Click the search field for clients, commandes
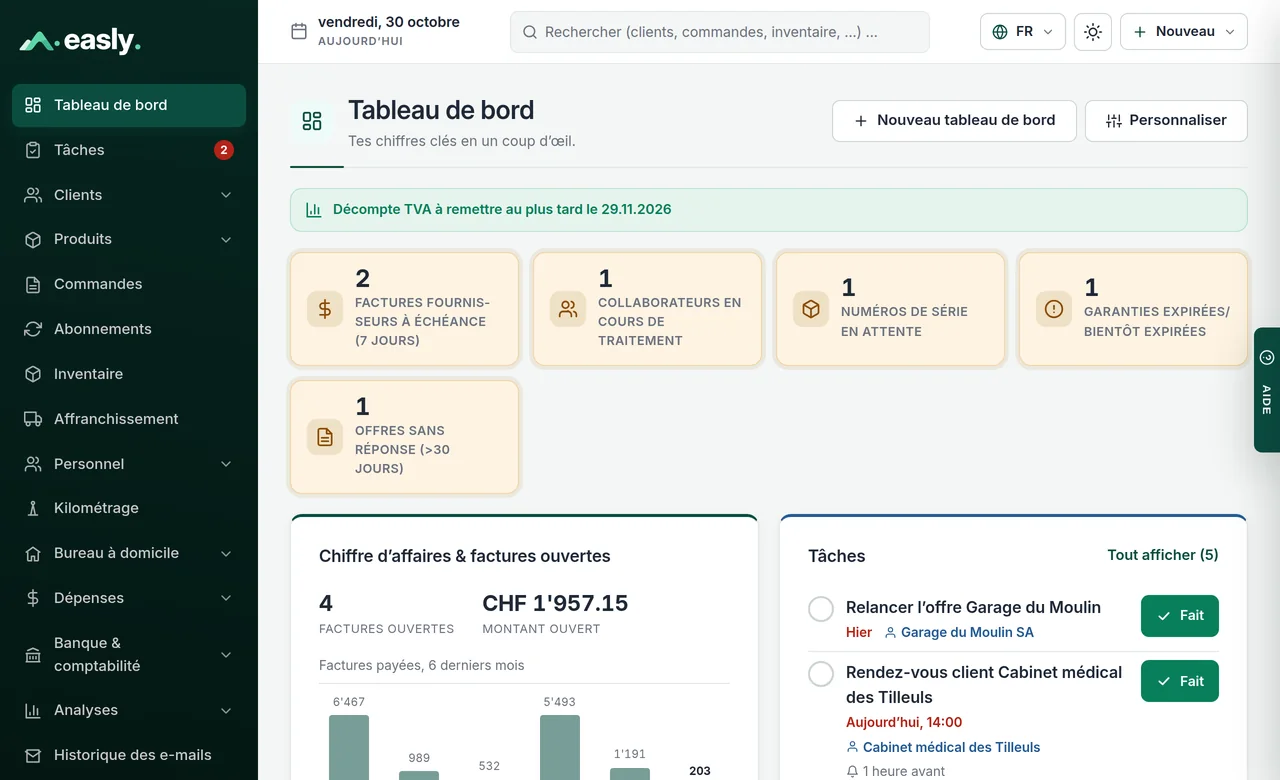This screenshot has width=1280, height=780. tap(720, 32)
